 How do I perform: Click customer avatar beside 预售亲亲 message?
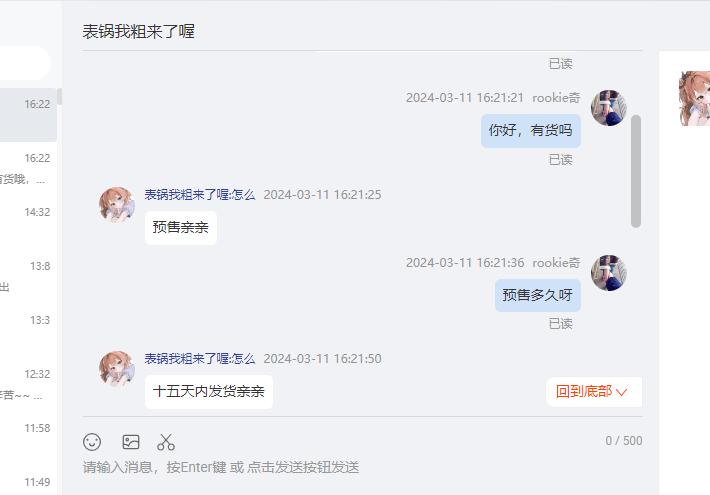[x=117, y=205]
